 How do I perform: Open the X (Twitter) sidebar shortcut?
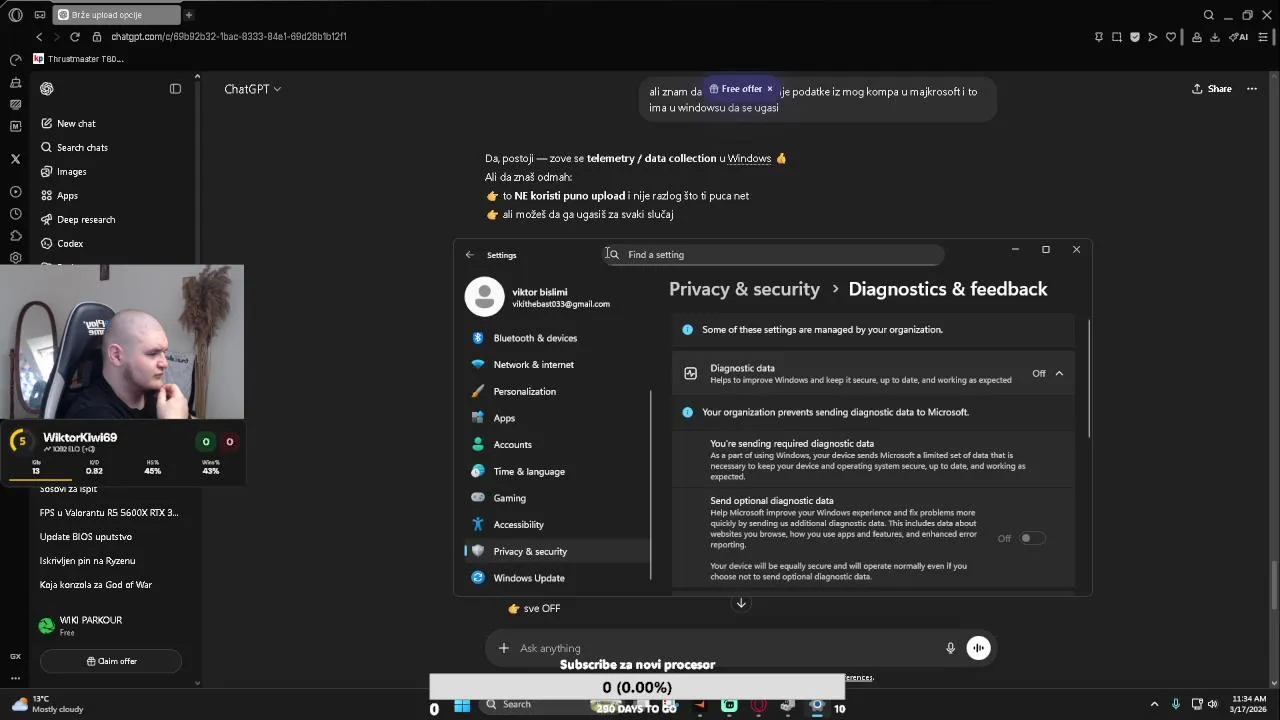[15, 159]
